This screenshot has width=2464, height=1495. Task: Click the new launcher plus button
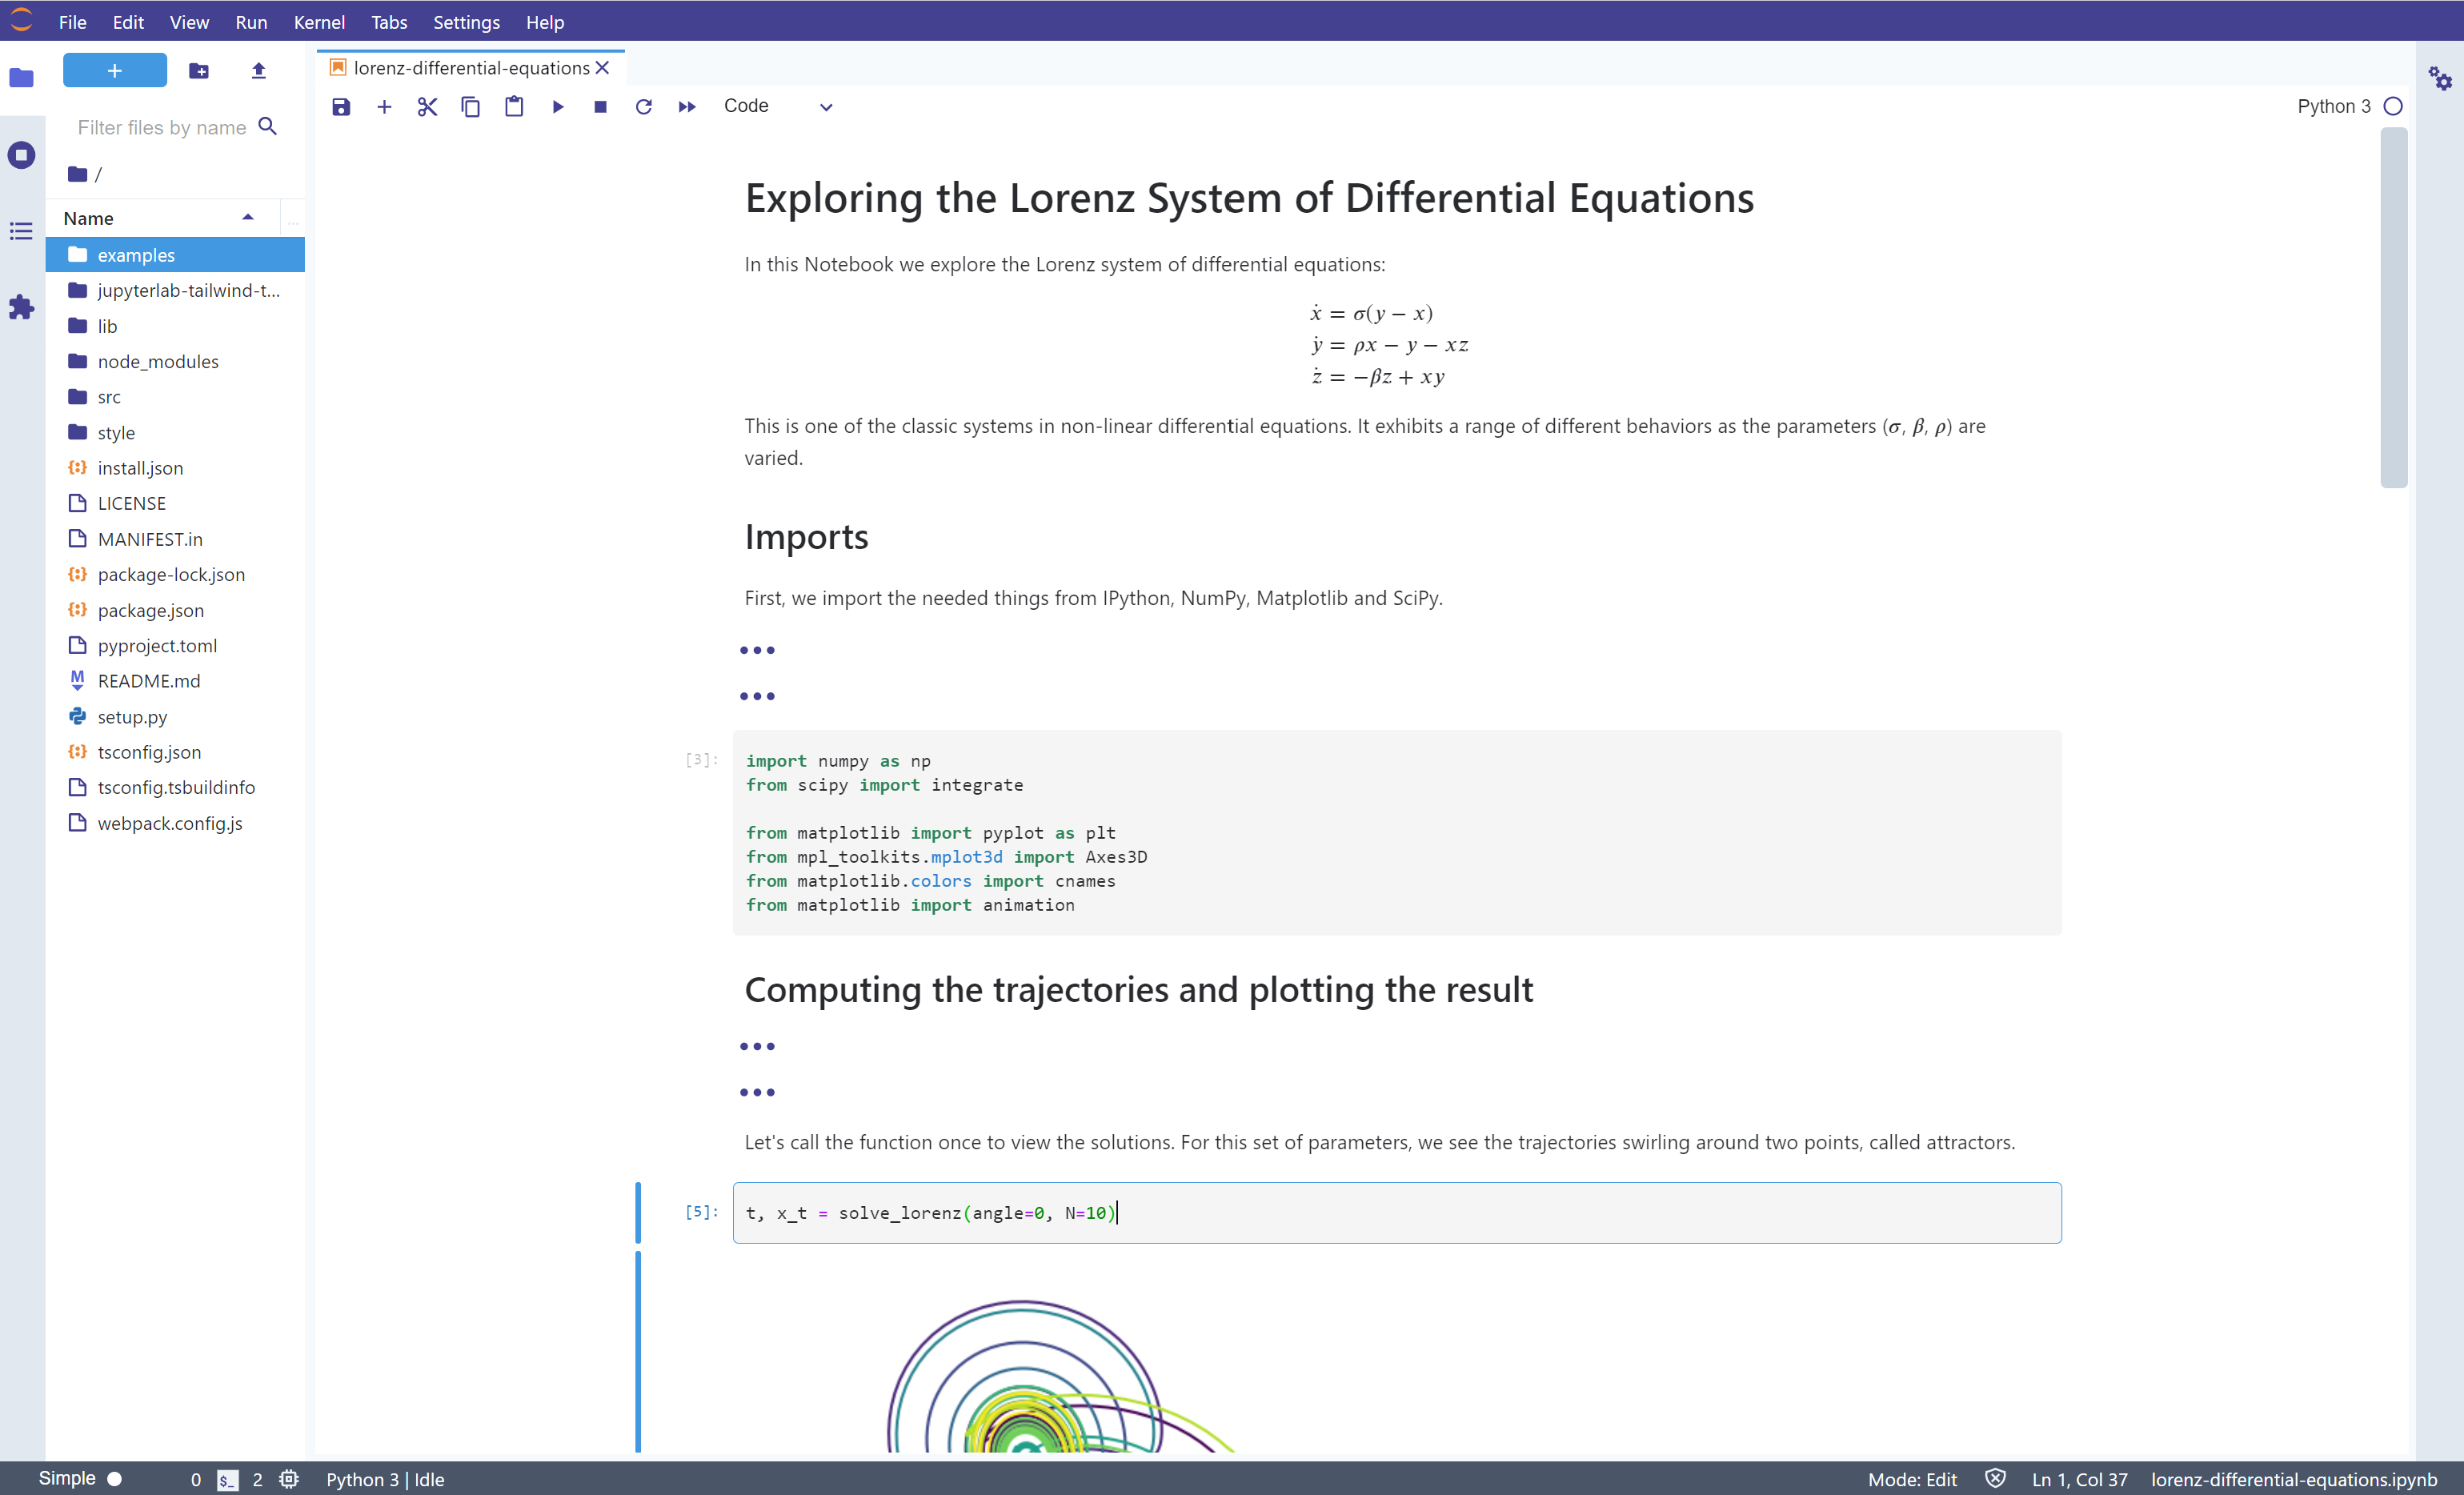point(115,71)
